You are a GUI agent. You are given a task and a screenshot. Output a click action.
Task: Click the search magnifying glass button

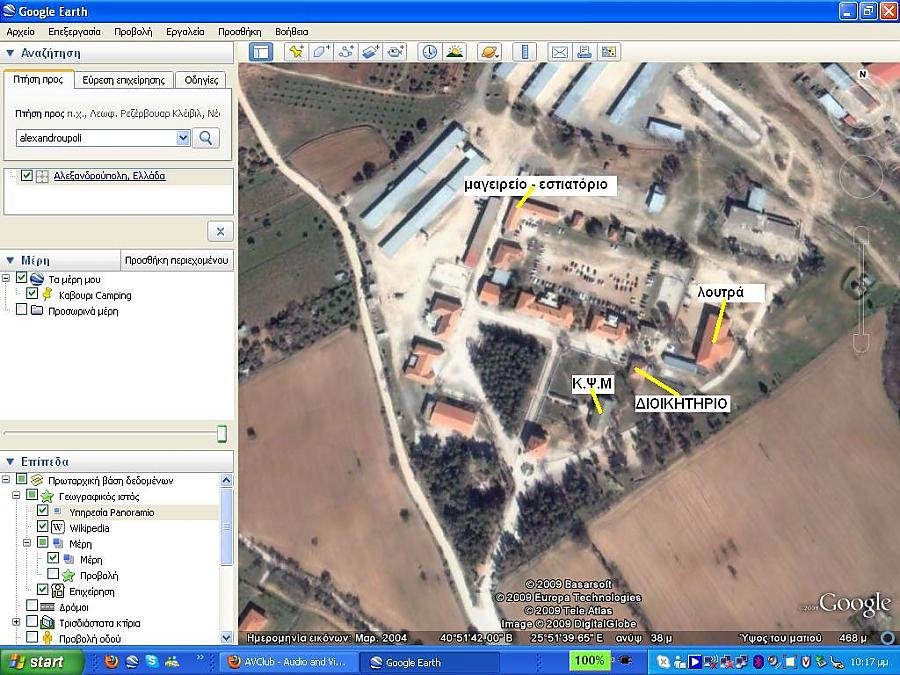(206, 138)
